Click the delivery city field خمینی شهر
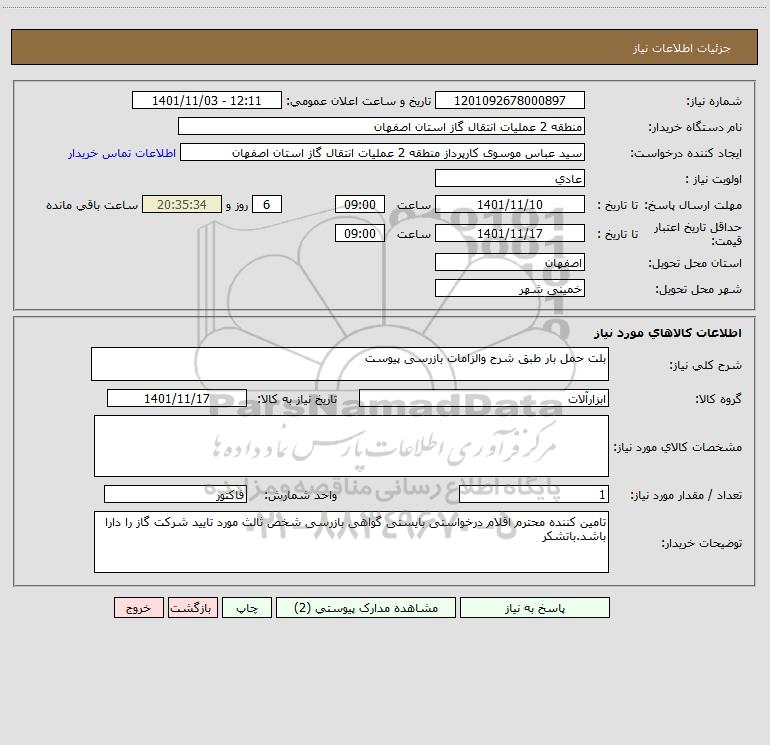Screen dimensions: 770x745 pos(510,288)
